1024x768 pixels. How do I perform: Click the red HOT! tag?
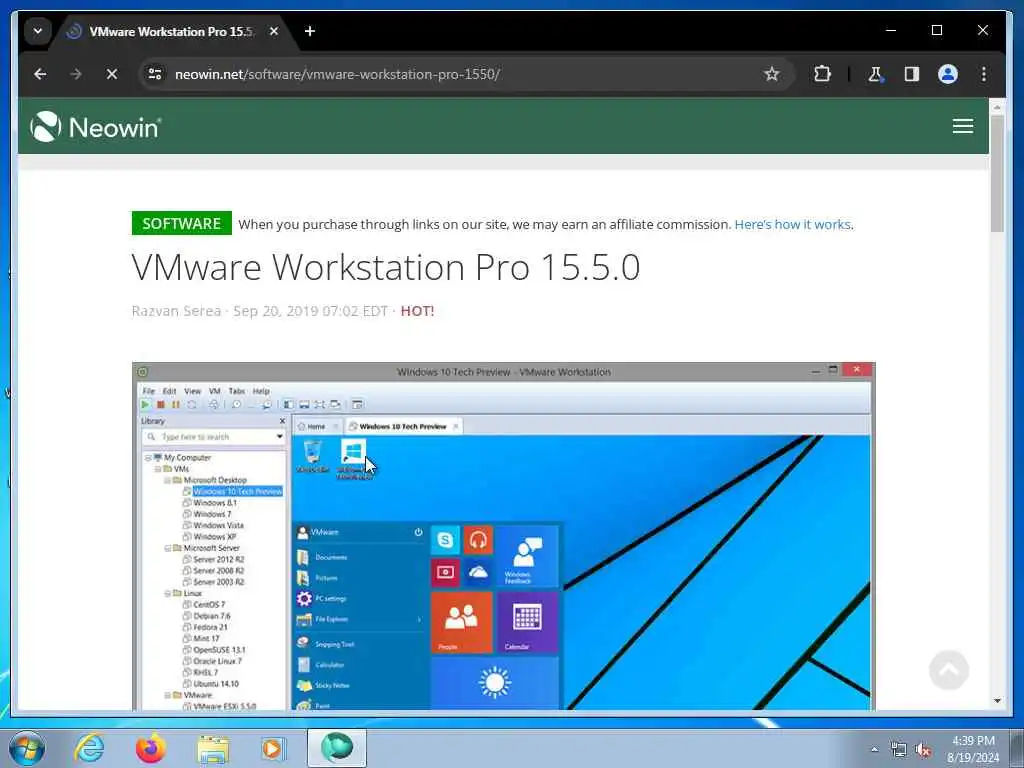pyautogui.click(x=417, y=311)
